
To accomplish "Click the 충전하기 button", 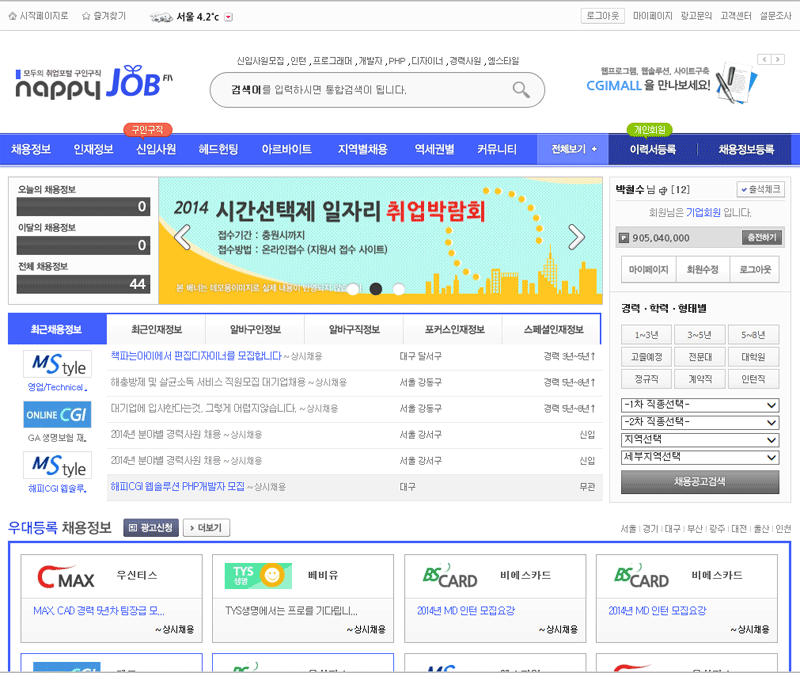I will [x=760, y=238].
